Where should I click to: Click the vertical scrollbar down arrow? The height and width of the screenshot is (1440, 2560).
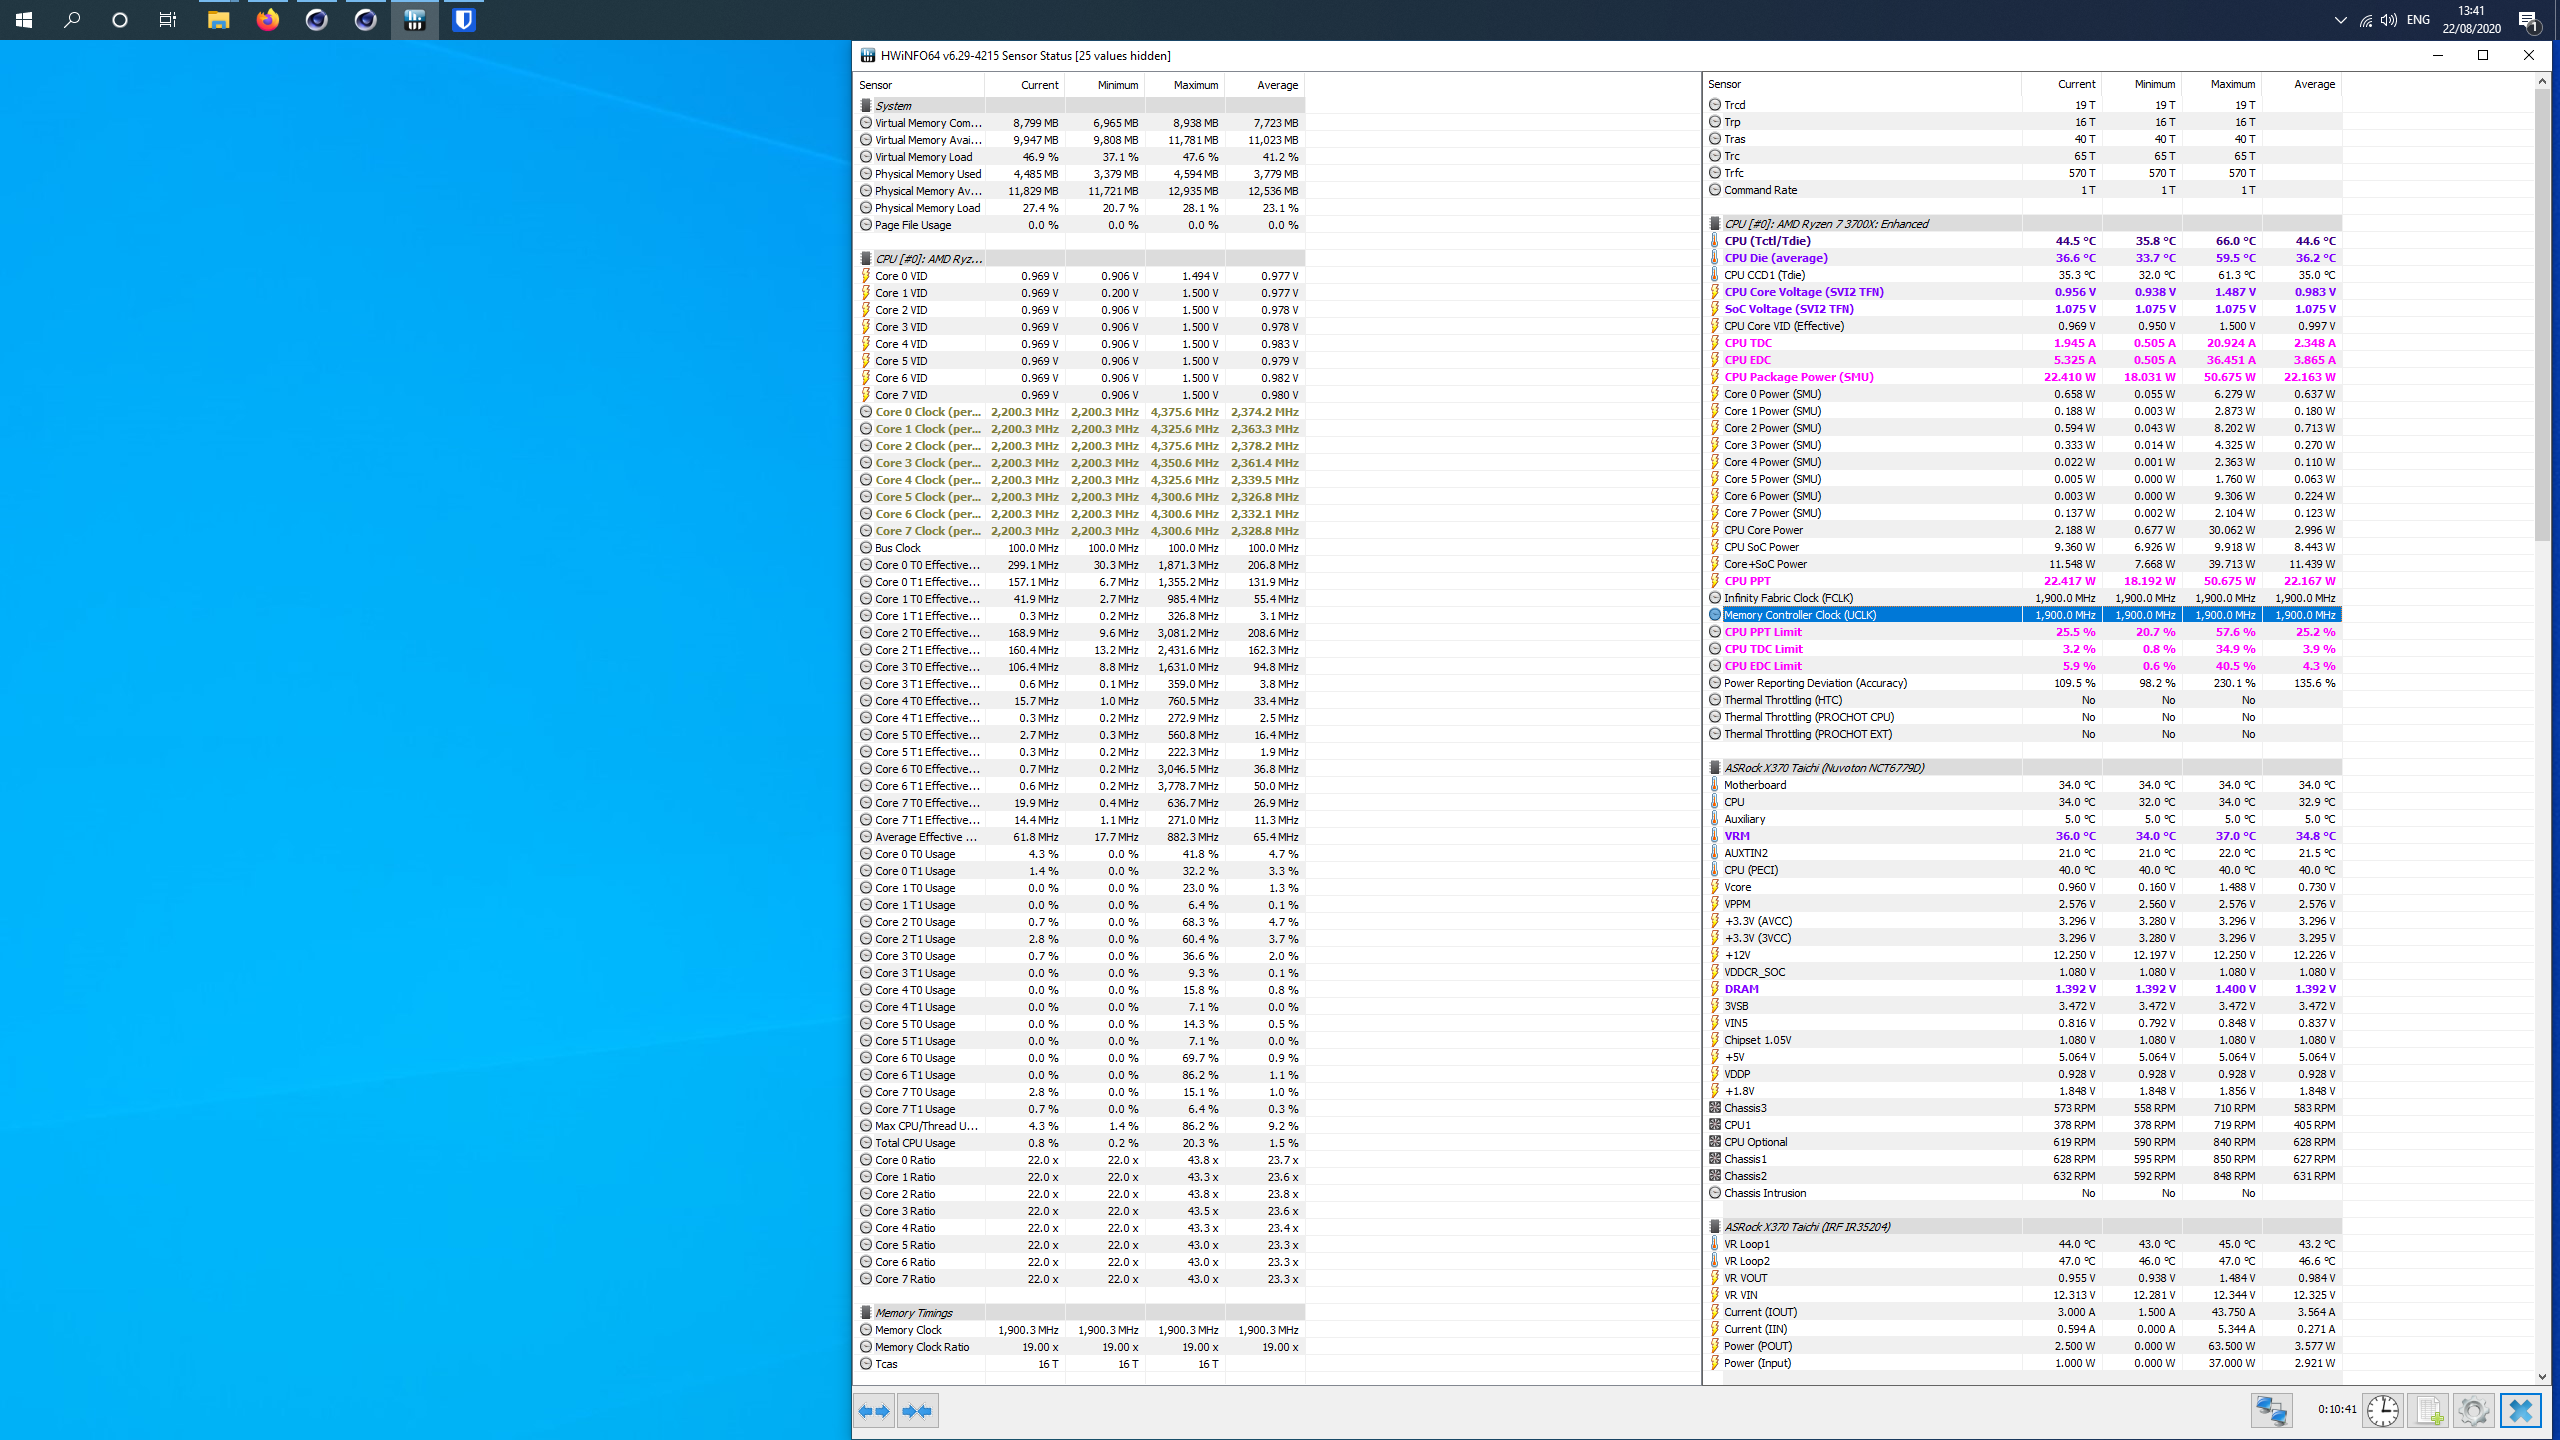(x=2542, y=1377)
